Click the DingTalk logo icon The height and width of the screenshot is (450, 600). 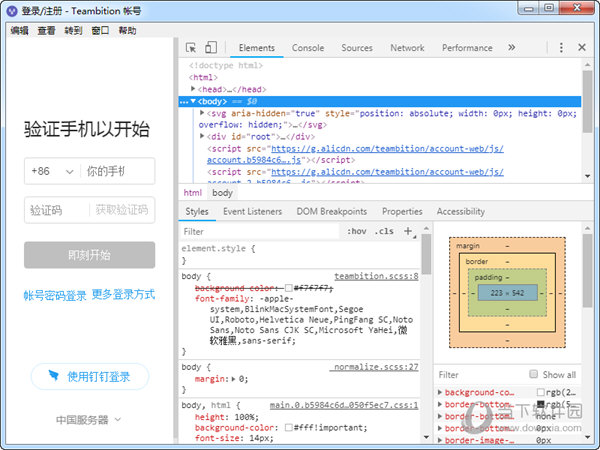pyautogui.click(x=54, y=376)
